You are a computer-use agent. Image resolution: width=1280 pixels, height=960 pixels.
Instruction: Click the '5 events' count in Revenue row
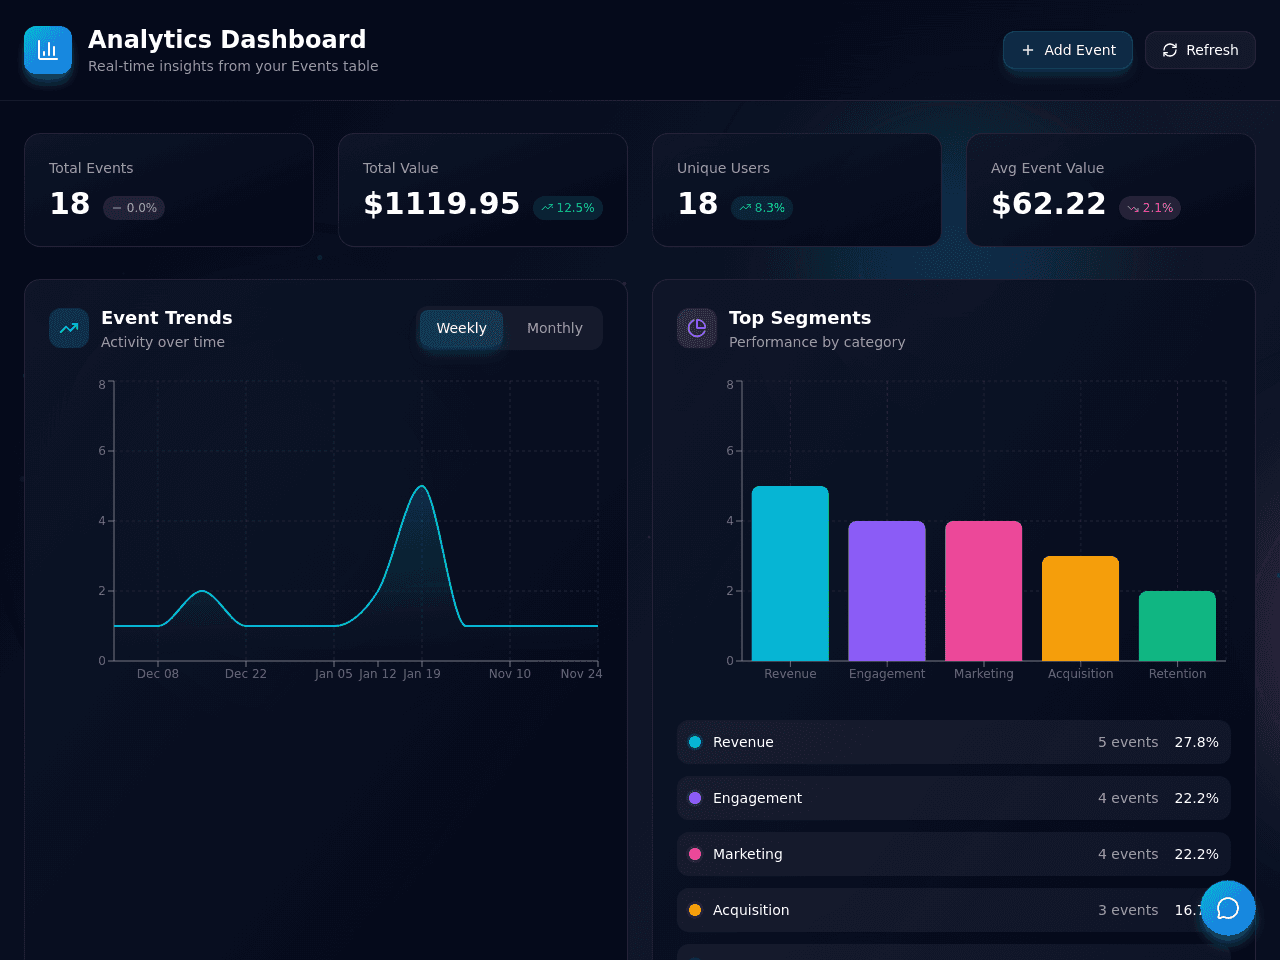[1128, 742]
